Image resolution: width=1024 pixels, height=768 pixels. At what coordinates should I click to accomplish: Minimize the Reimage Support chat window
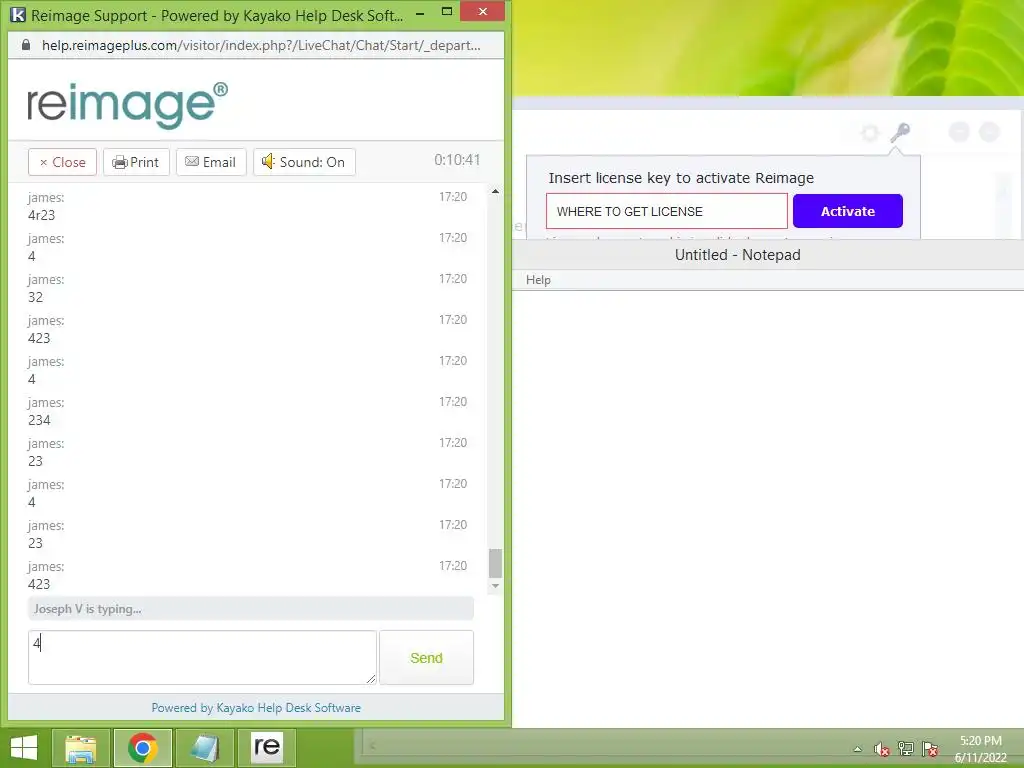[x=420, y=12]
